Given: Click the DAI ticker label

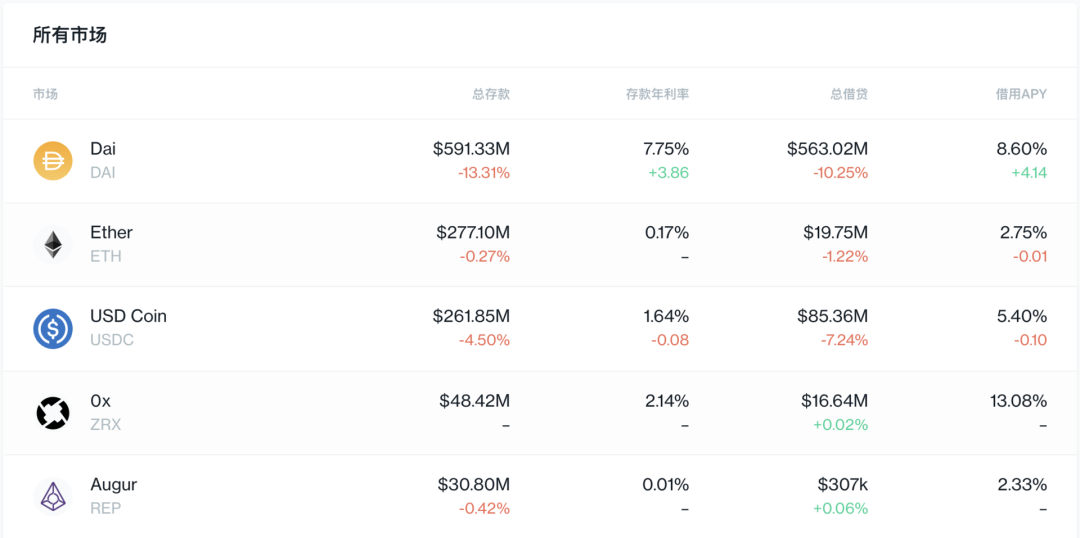Looking at the screenshot, I should pyautogui.click(x=103, y=173).
